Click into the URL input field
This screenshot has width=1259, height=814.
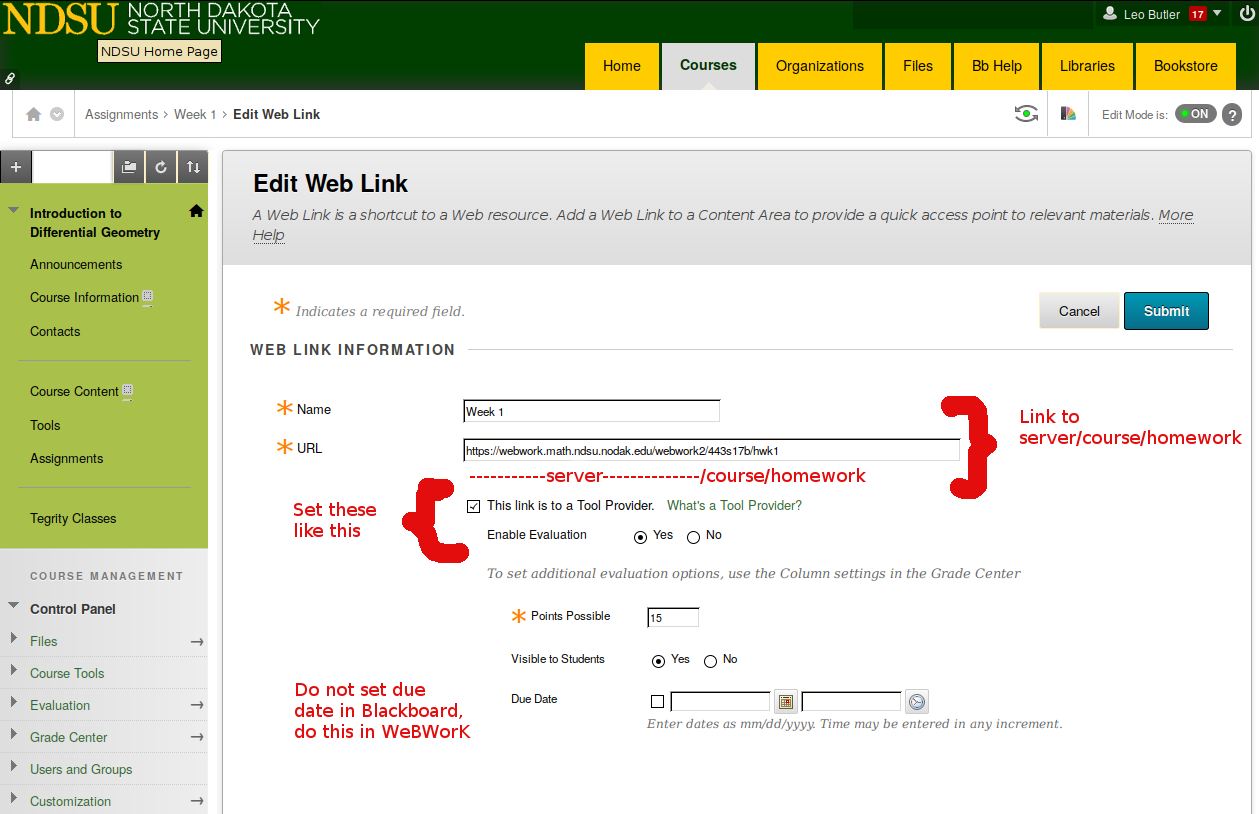(711, 451)
